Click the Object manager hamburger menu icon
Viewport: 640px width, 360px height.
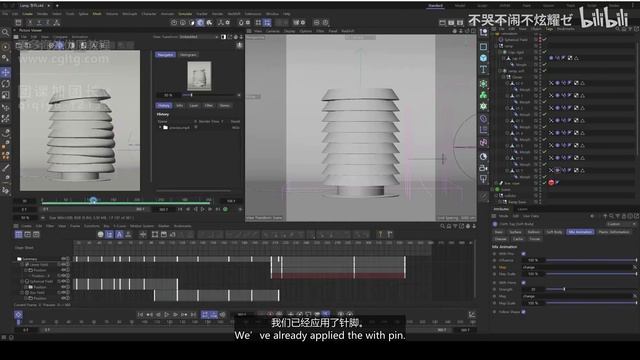[494, 29]
